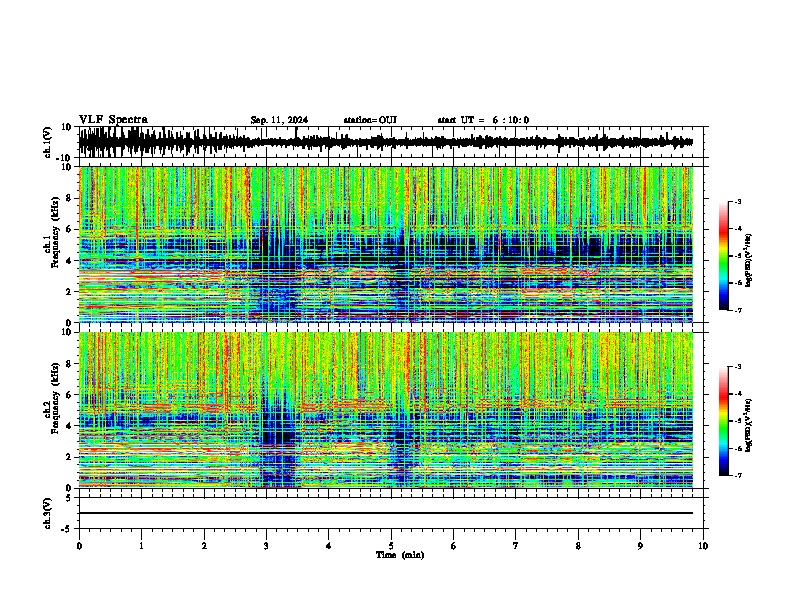Click the ch.1 spectrogram panel
Screen dimensions: 792x612
pos(386,244)
